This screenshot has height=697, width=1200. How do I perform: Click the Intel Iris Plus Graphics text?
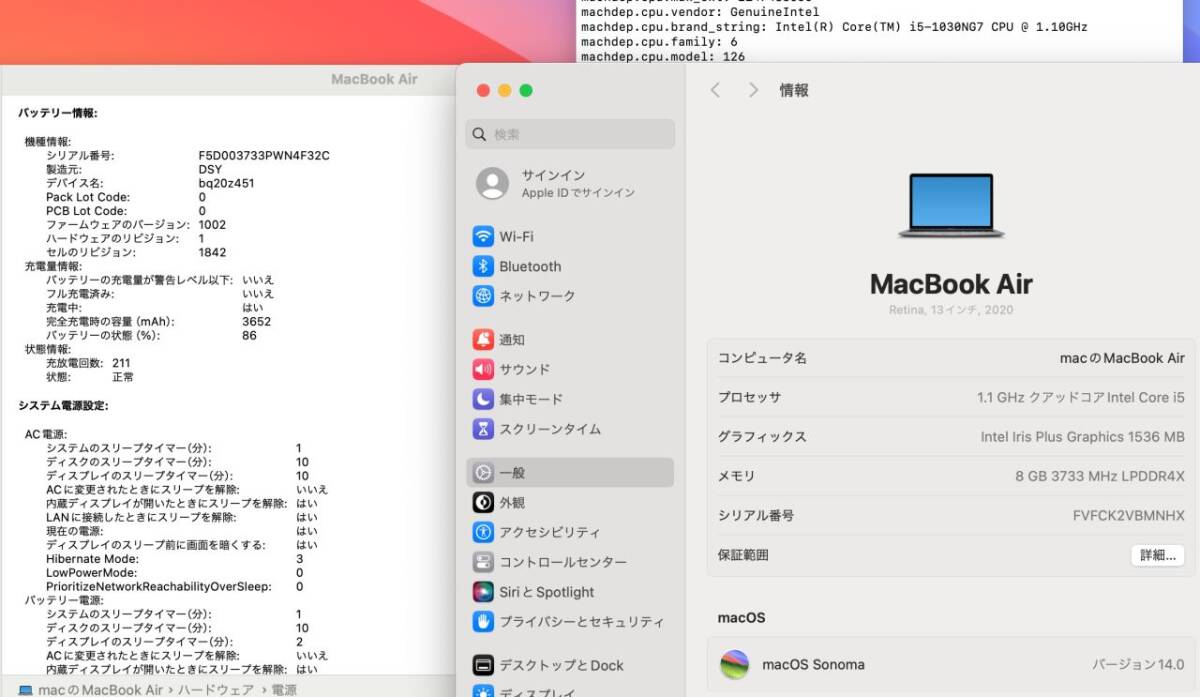coord(1083,437)
